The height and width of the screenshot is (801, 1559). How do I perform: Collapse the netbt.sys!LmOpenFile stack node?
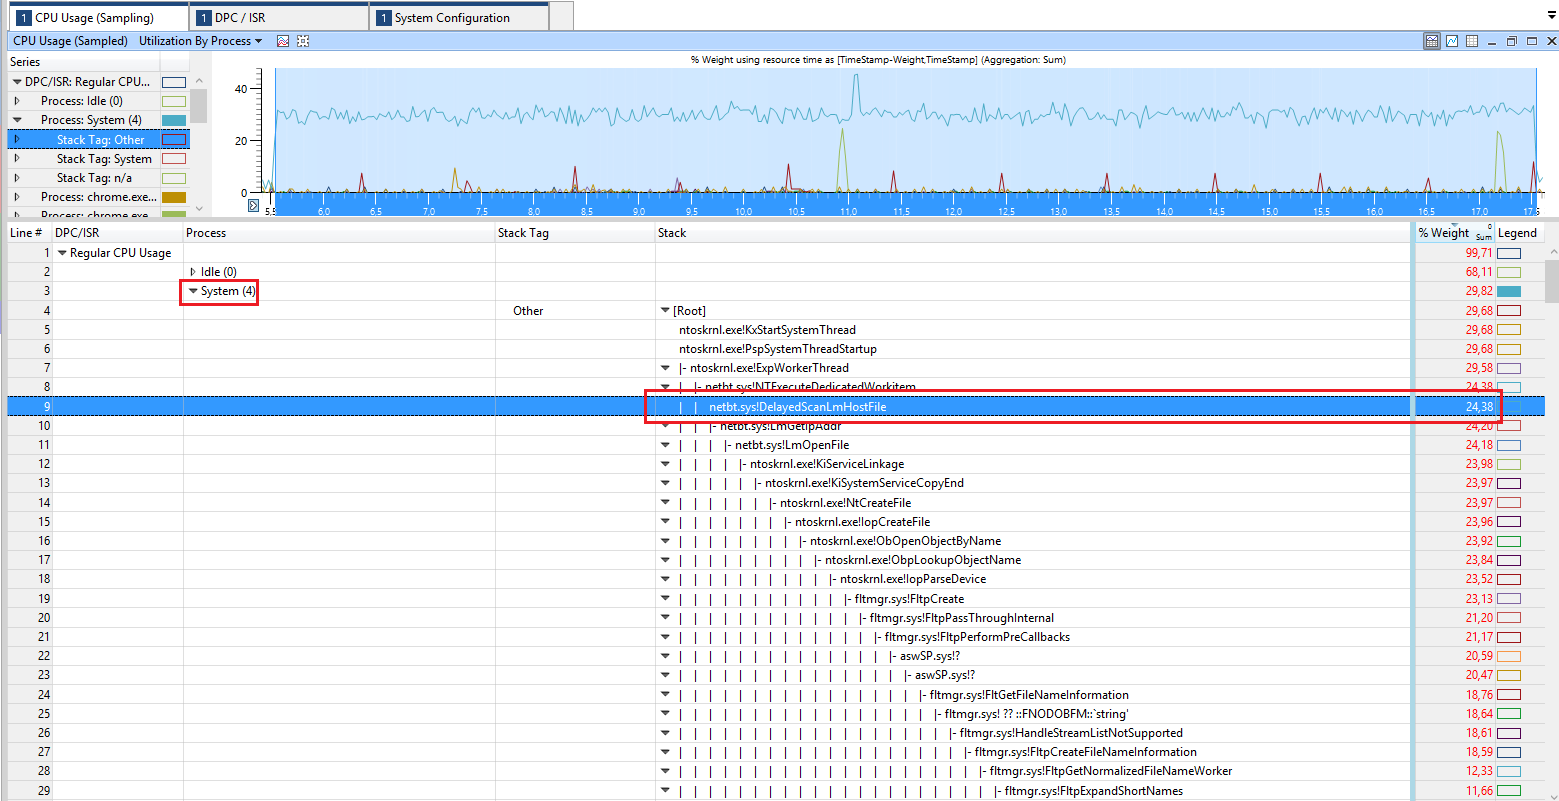(x=665, y=445)
